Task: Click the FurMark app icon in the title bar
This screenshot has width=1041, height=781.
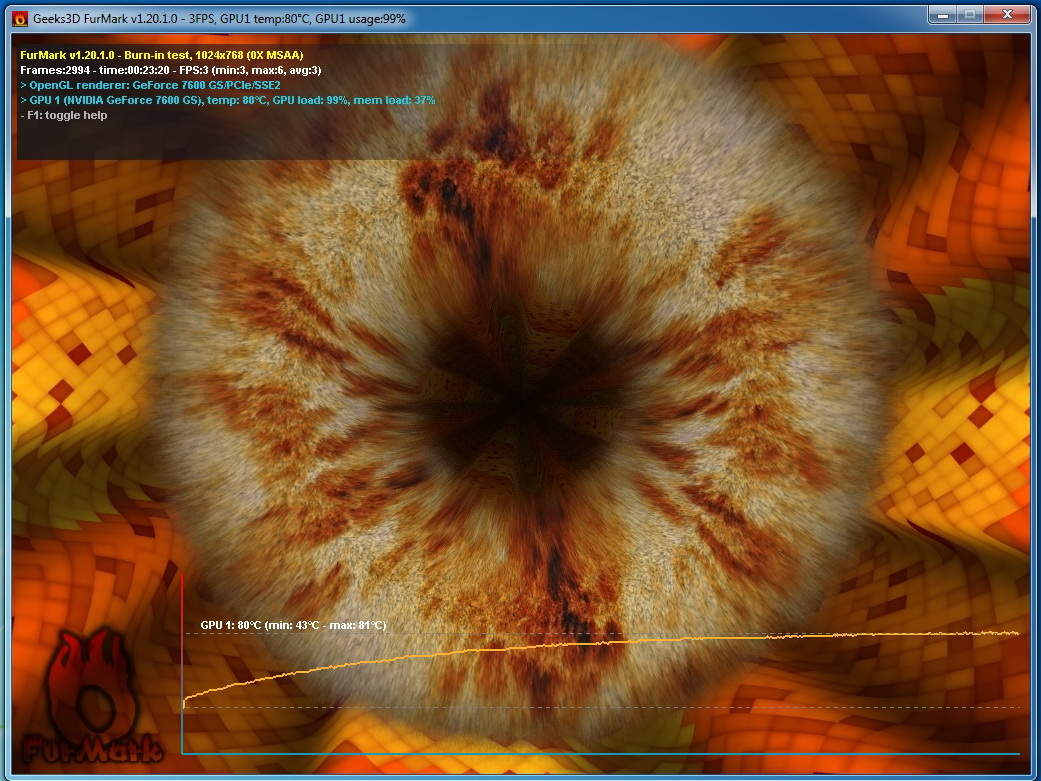Action: [20, 19]
